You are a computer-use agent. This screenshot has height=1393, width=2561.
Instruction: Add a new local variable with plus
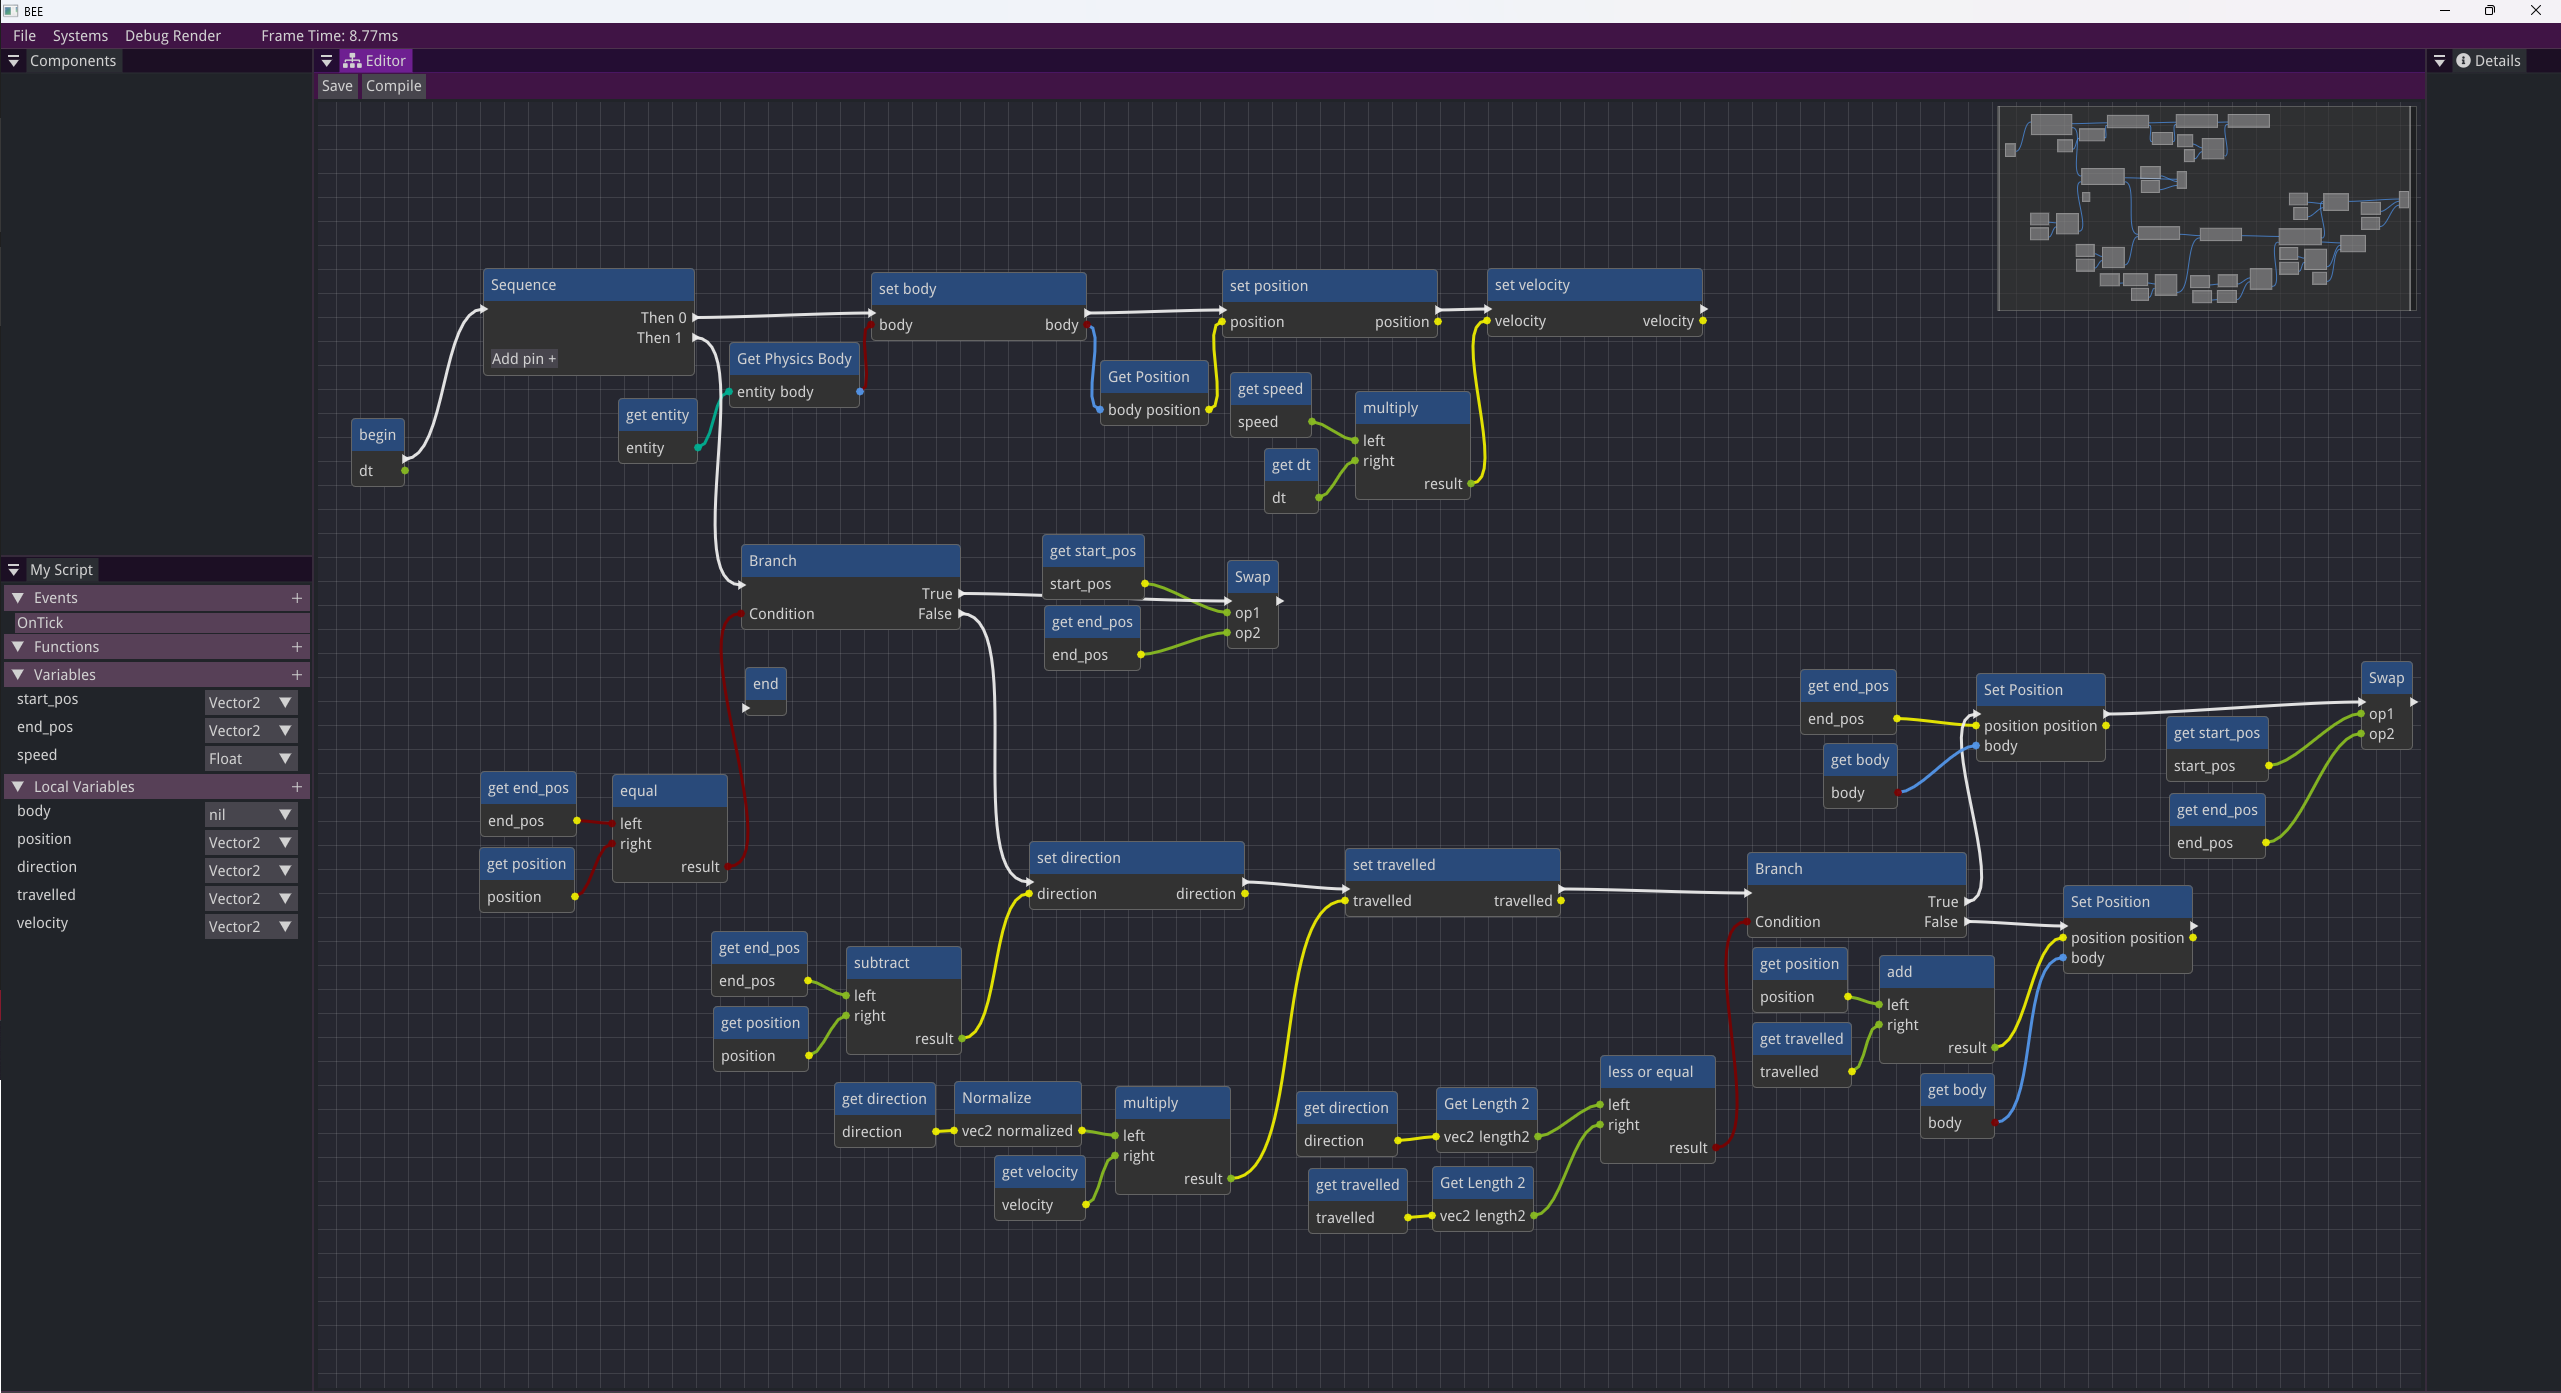pos(297,787)
